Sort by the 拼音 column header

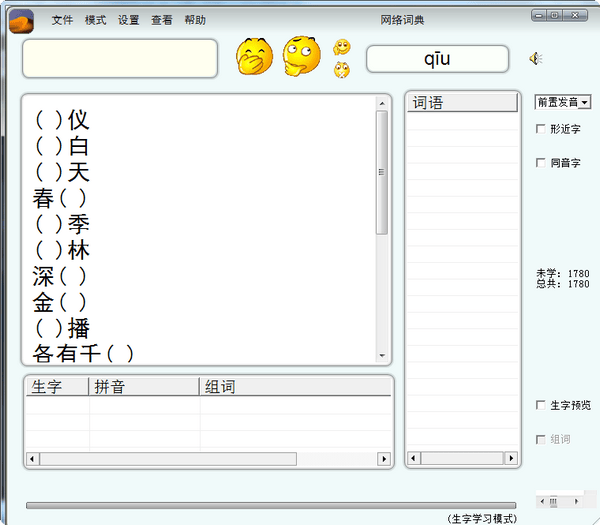[144, 387]
